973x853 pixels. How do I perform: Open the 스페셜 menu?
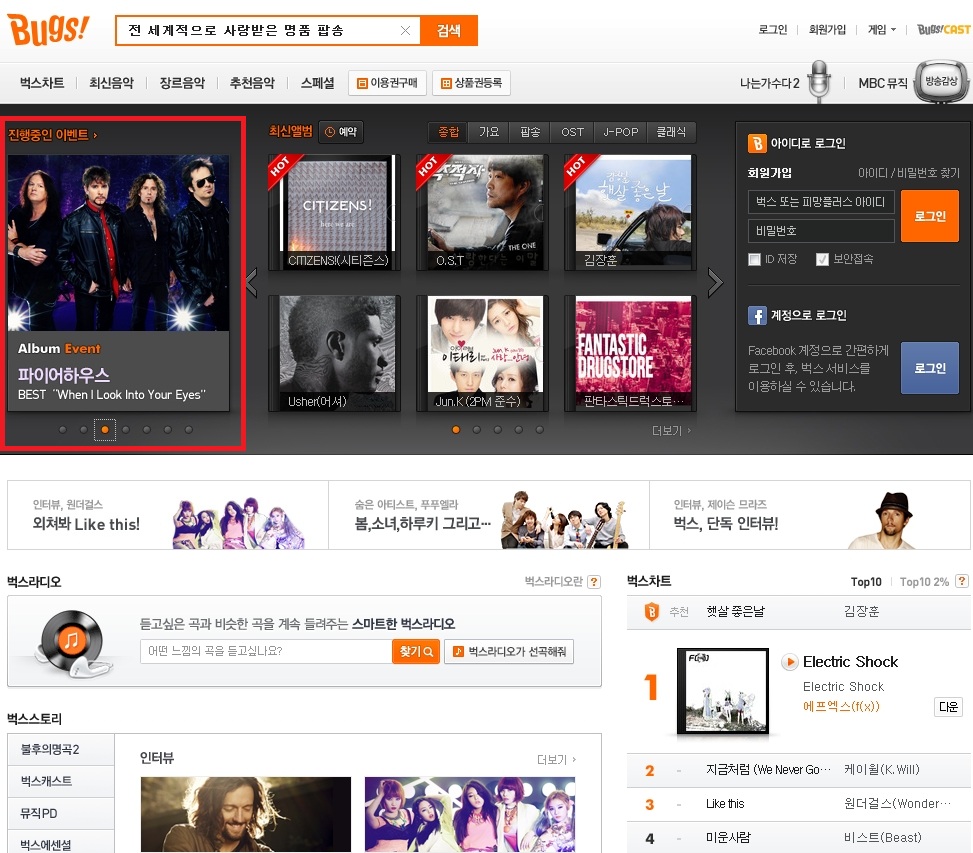(x=317, y=83)
